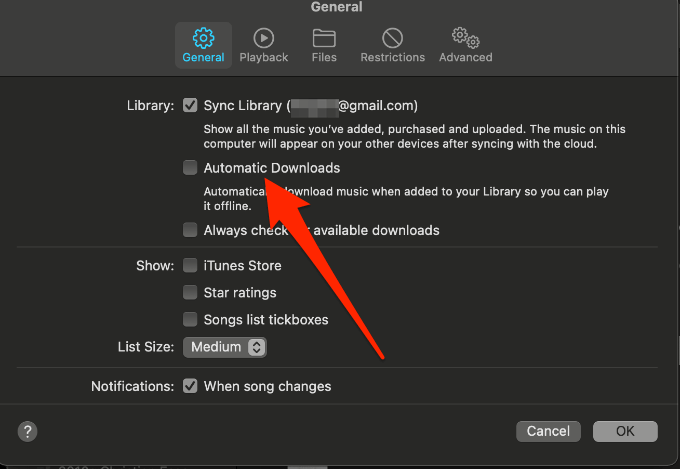
Task: Switch to the Restrictions tab label
Action: coord(392,57)
